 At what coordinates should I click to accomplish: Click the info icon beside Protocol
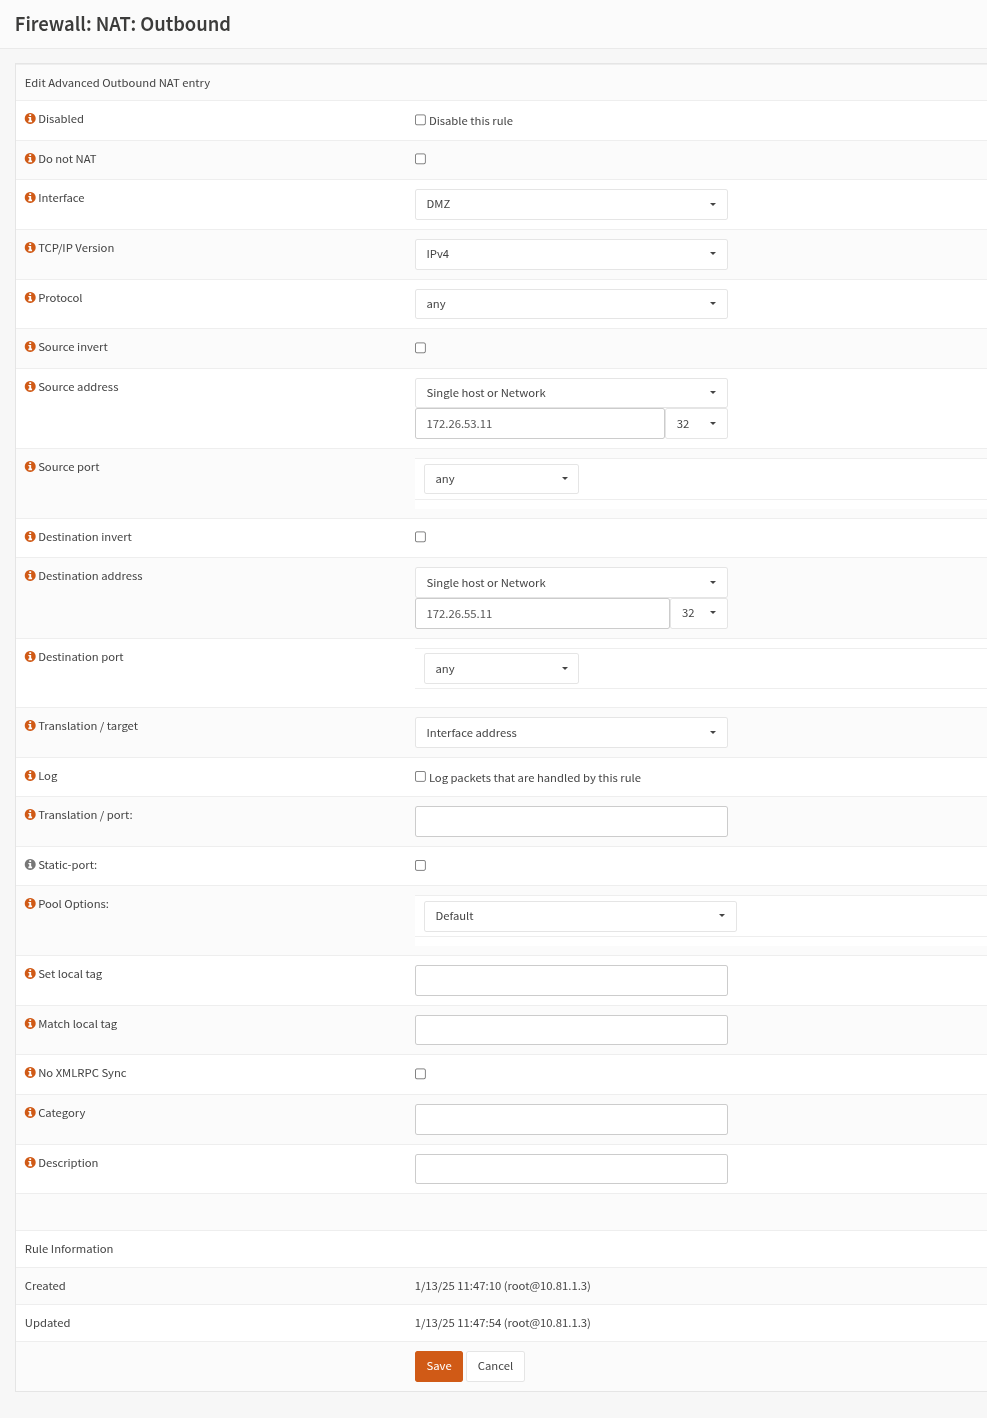coord(29,297)
